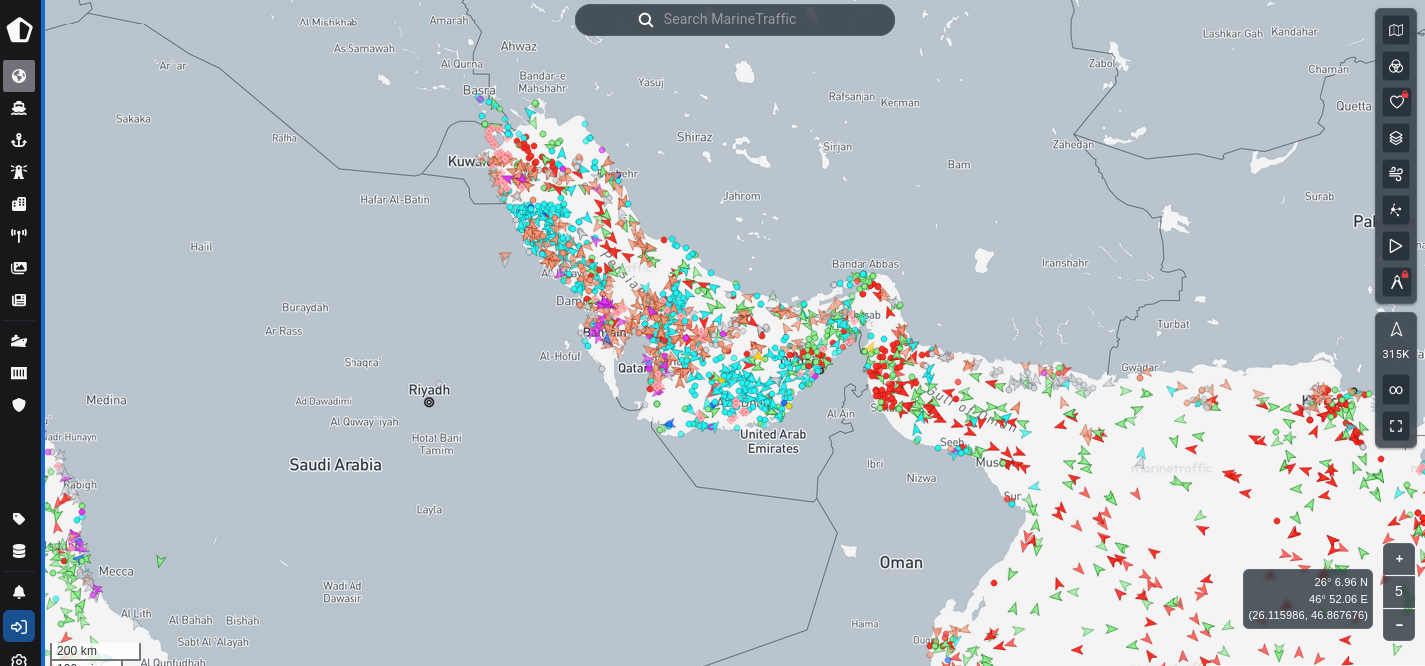Click the Nizwa city label
This screenshot has height=666, width=1425.
[x=921, y=478]
